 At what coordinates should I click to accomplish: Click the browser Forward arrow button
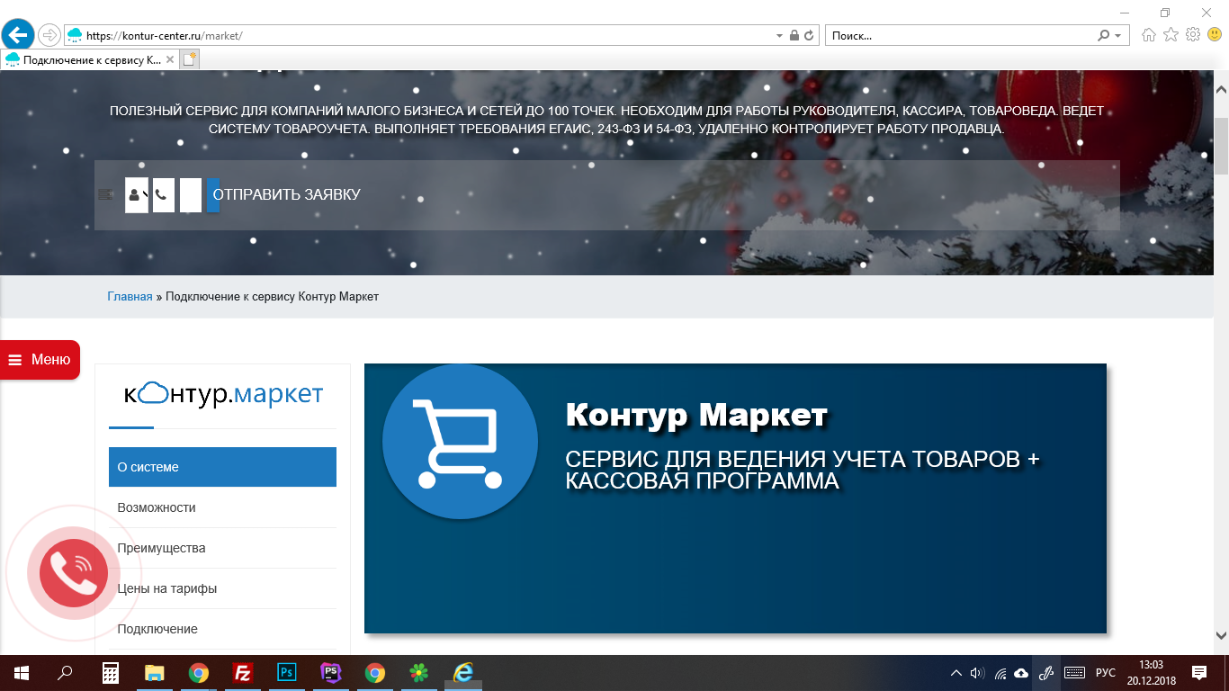49,35
